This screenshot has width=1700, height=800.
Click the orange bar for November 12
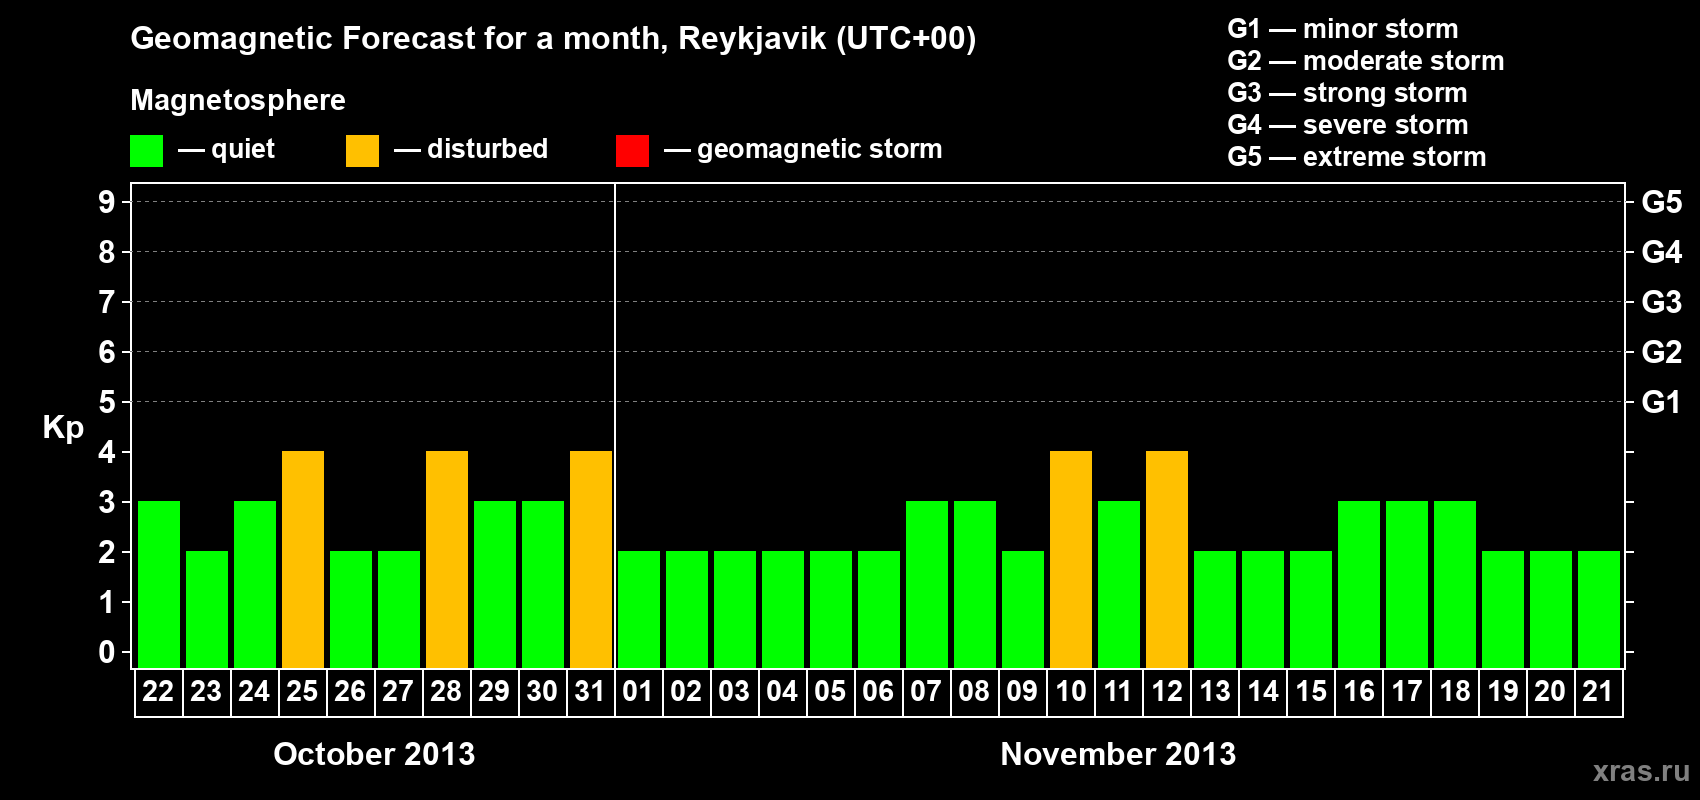click(1167, 559)
